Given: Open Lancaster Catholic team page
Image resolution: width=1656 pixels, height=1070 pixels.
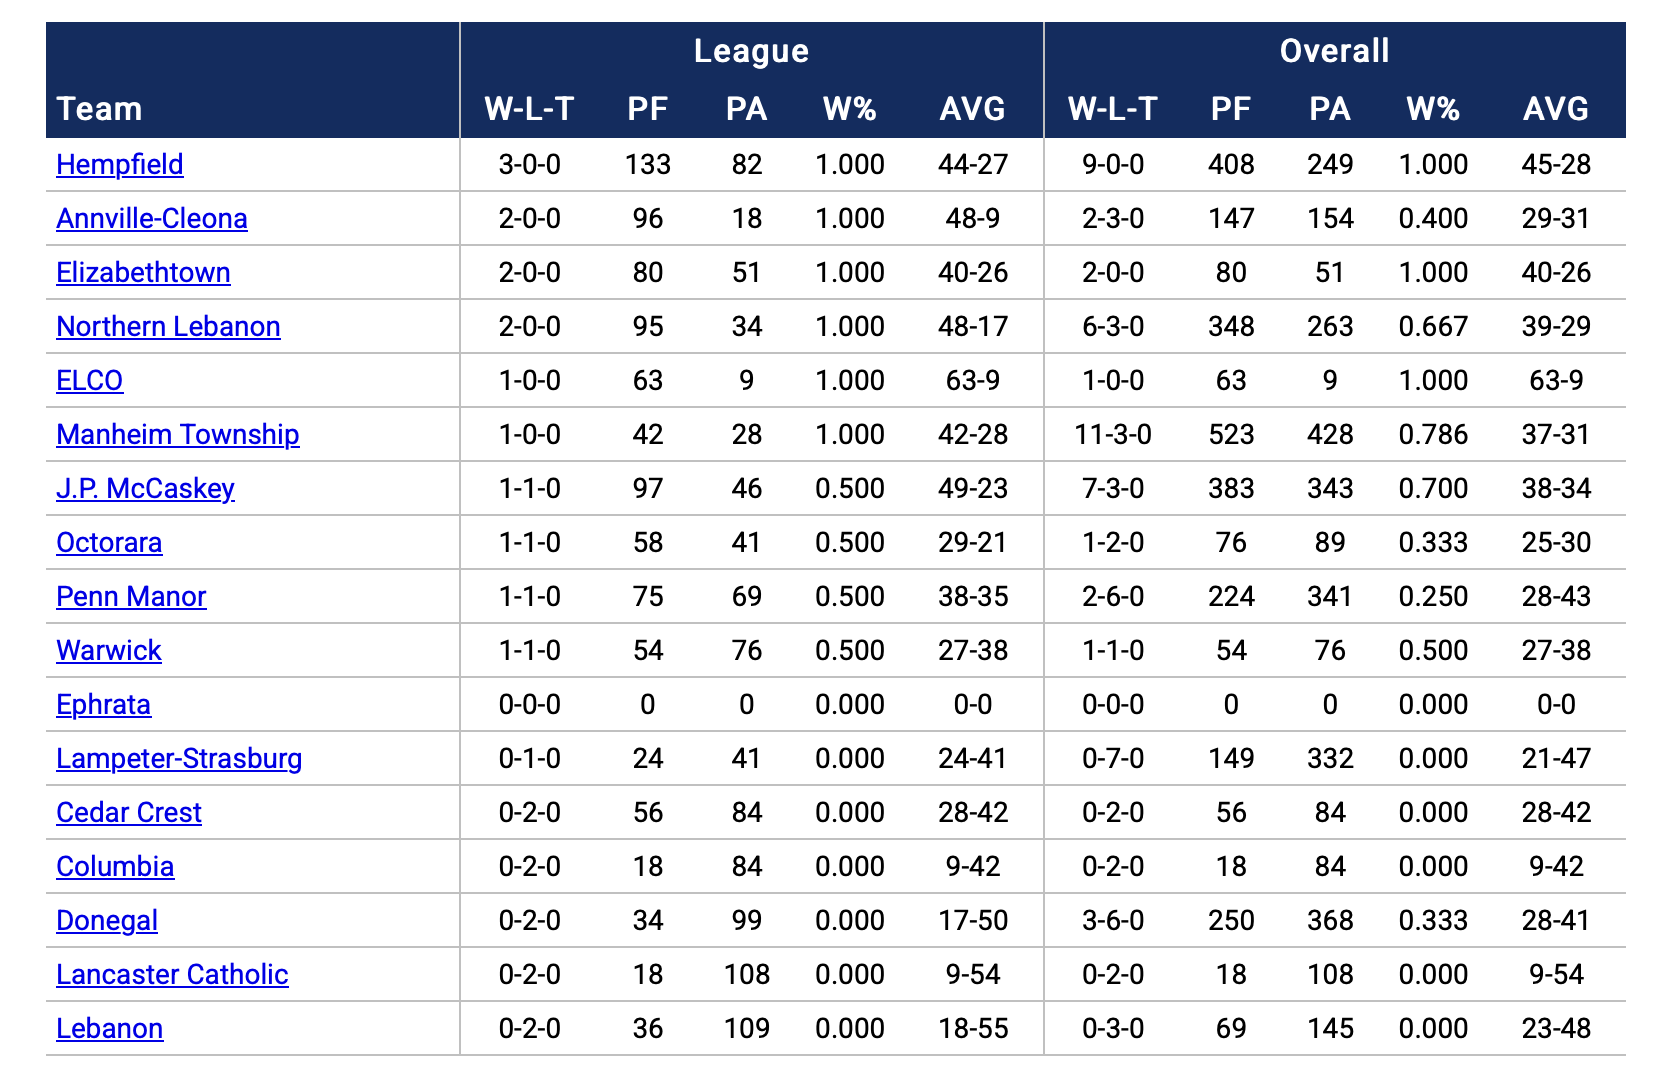Looking at the screenshot, I should click(172, 975).
